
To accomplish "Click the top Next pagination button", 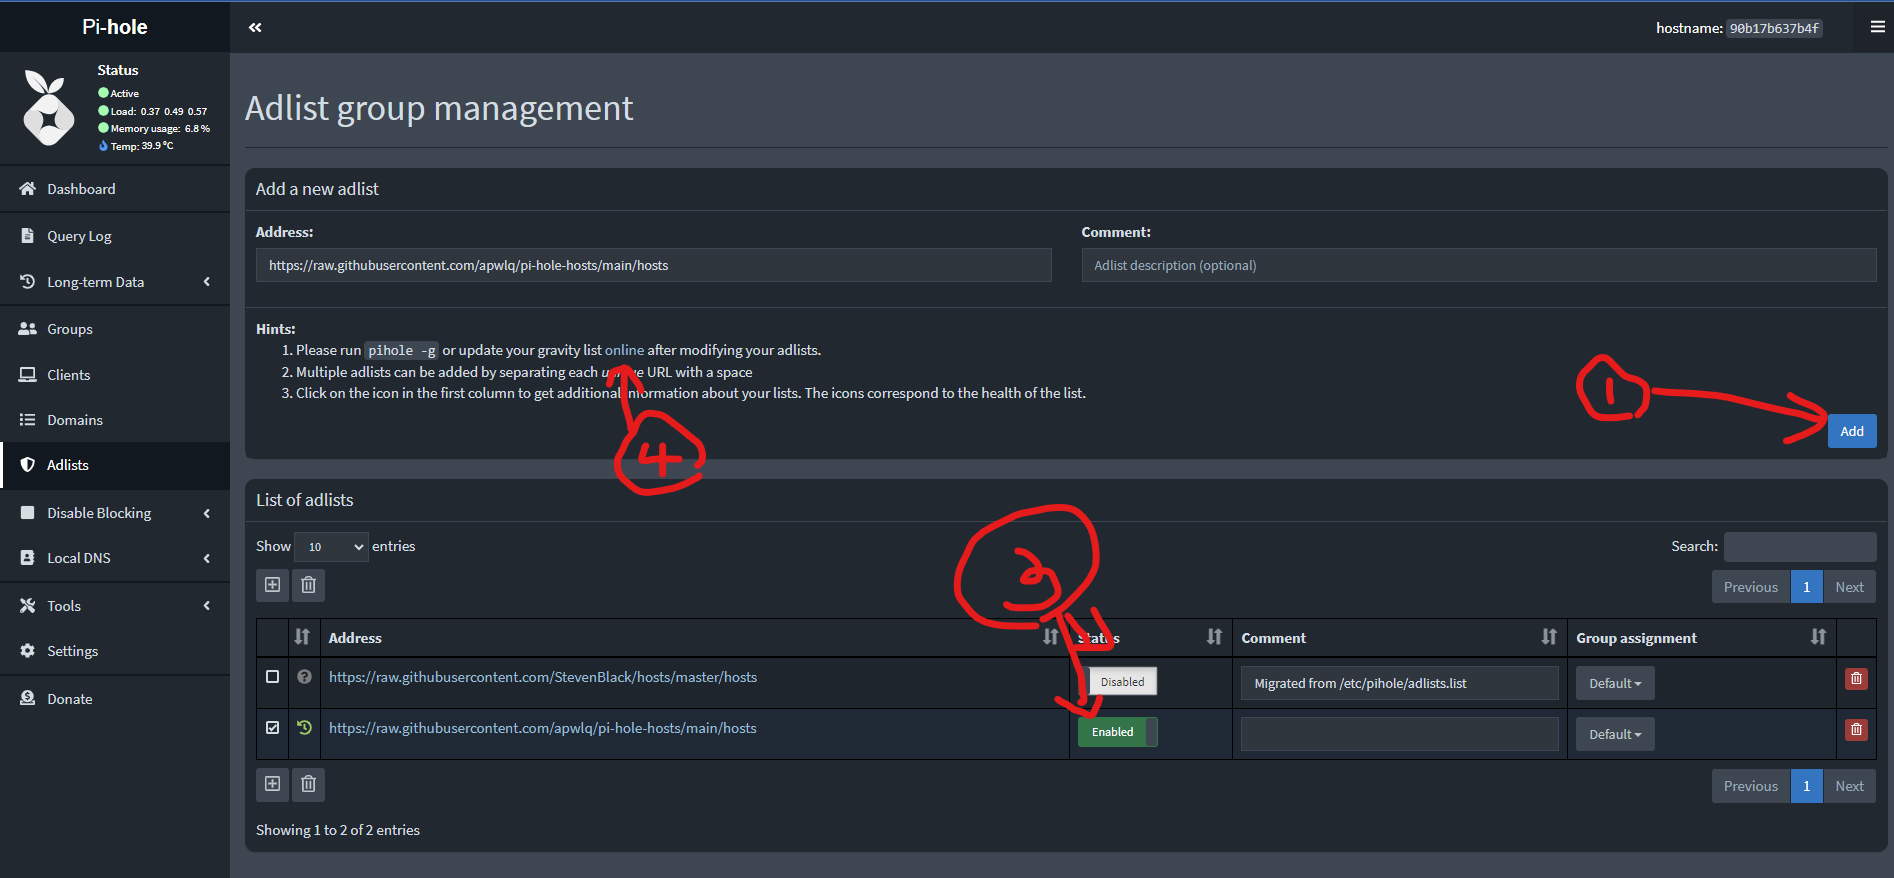I will click(x=1849, y=587).
